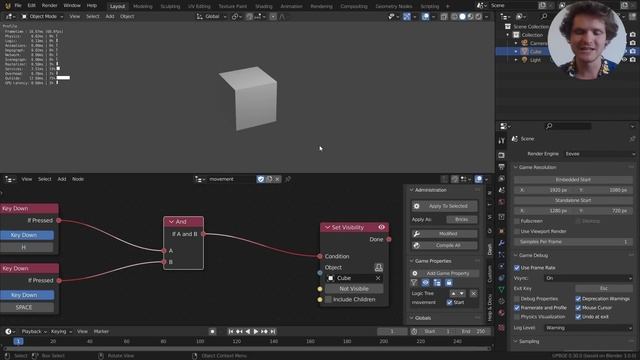Expand the Collection in the outliner
Screen dimensions: 640x360
coord(508,35)
